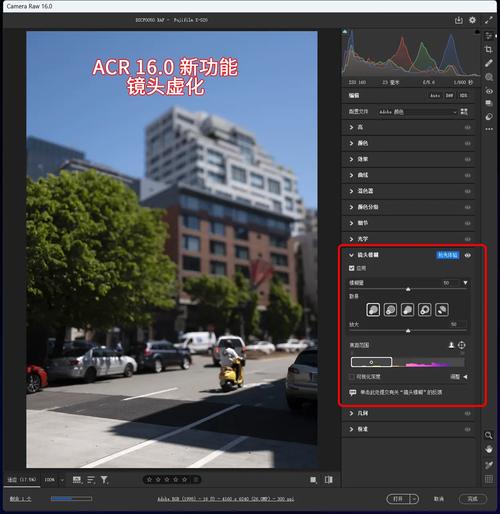Toggle the Lens Blur panel eye visibility
Viewport: 500px width, 514px height.
(x=468, y=255)
